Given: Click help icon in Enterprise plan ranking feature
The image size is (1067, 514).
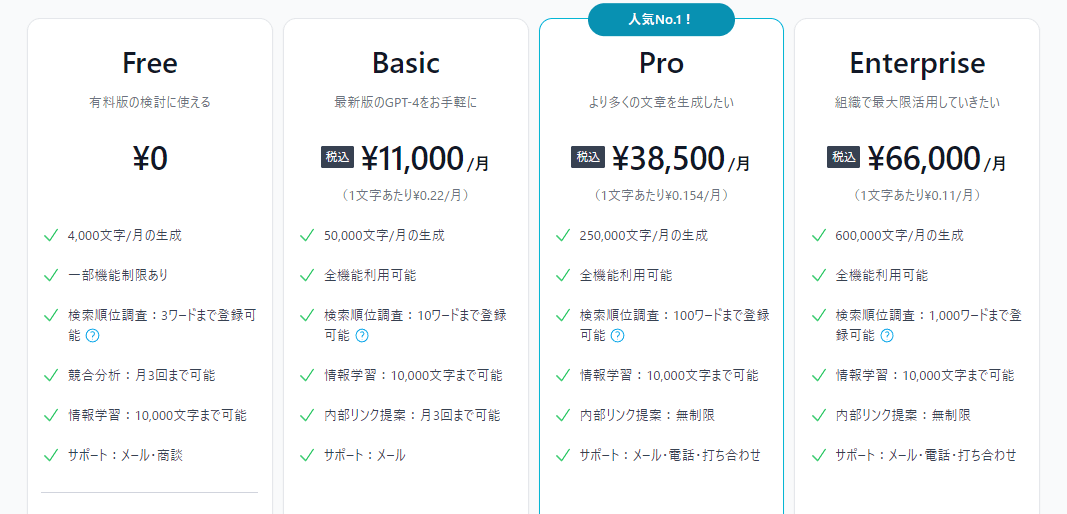Looking at the screenshot, I should (x=887, y=335).
